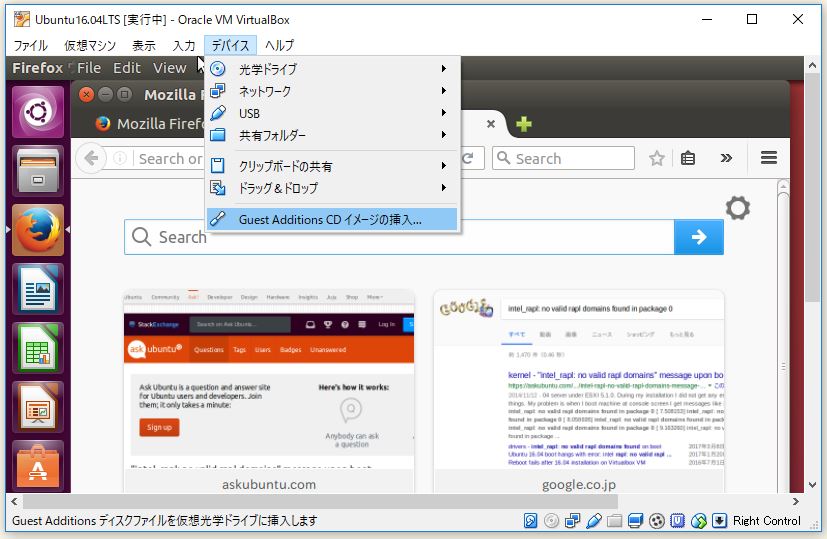This screenshot has width=827, height=539.
Task: Open the 共有フォルダー submenu
Action: click(x=332, y=135)
